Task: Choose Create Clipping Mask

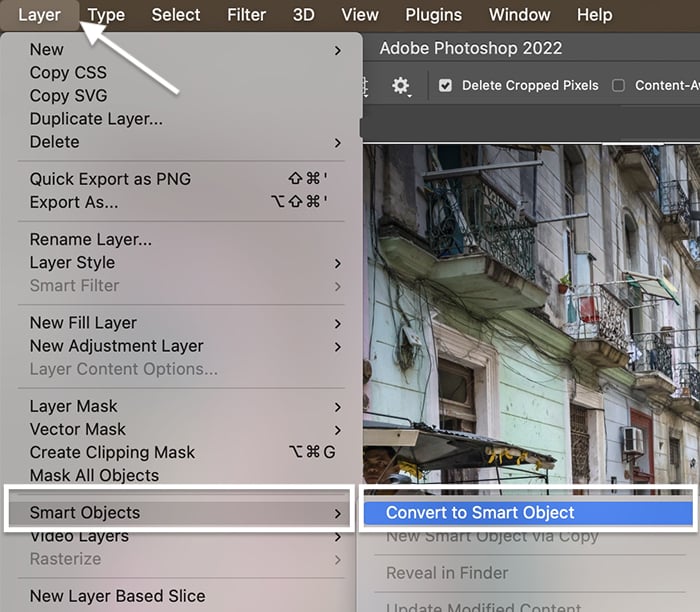Action: tap(181, 452)
